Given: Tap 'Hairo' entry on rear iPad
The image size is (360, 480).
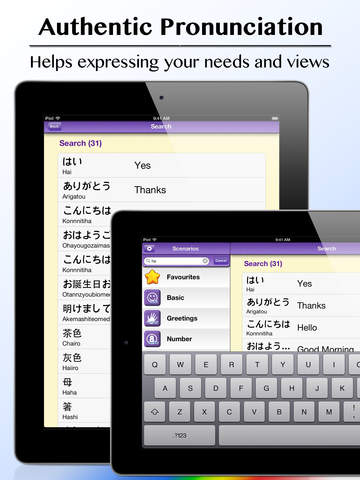Looking at the screenshot, I should point(85,362).
